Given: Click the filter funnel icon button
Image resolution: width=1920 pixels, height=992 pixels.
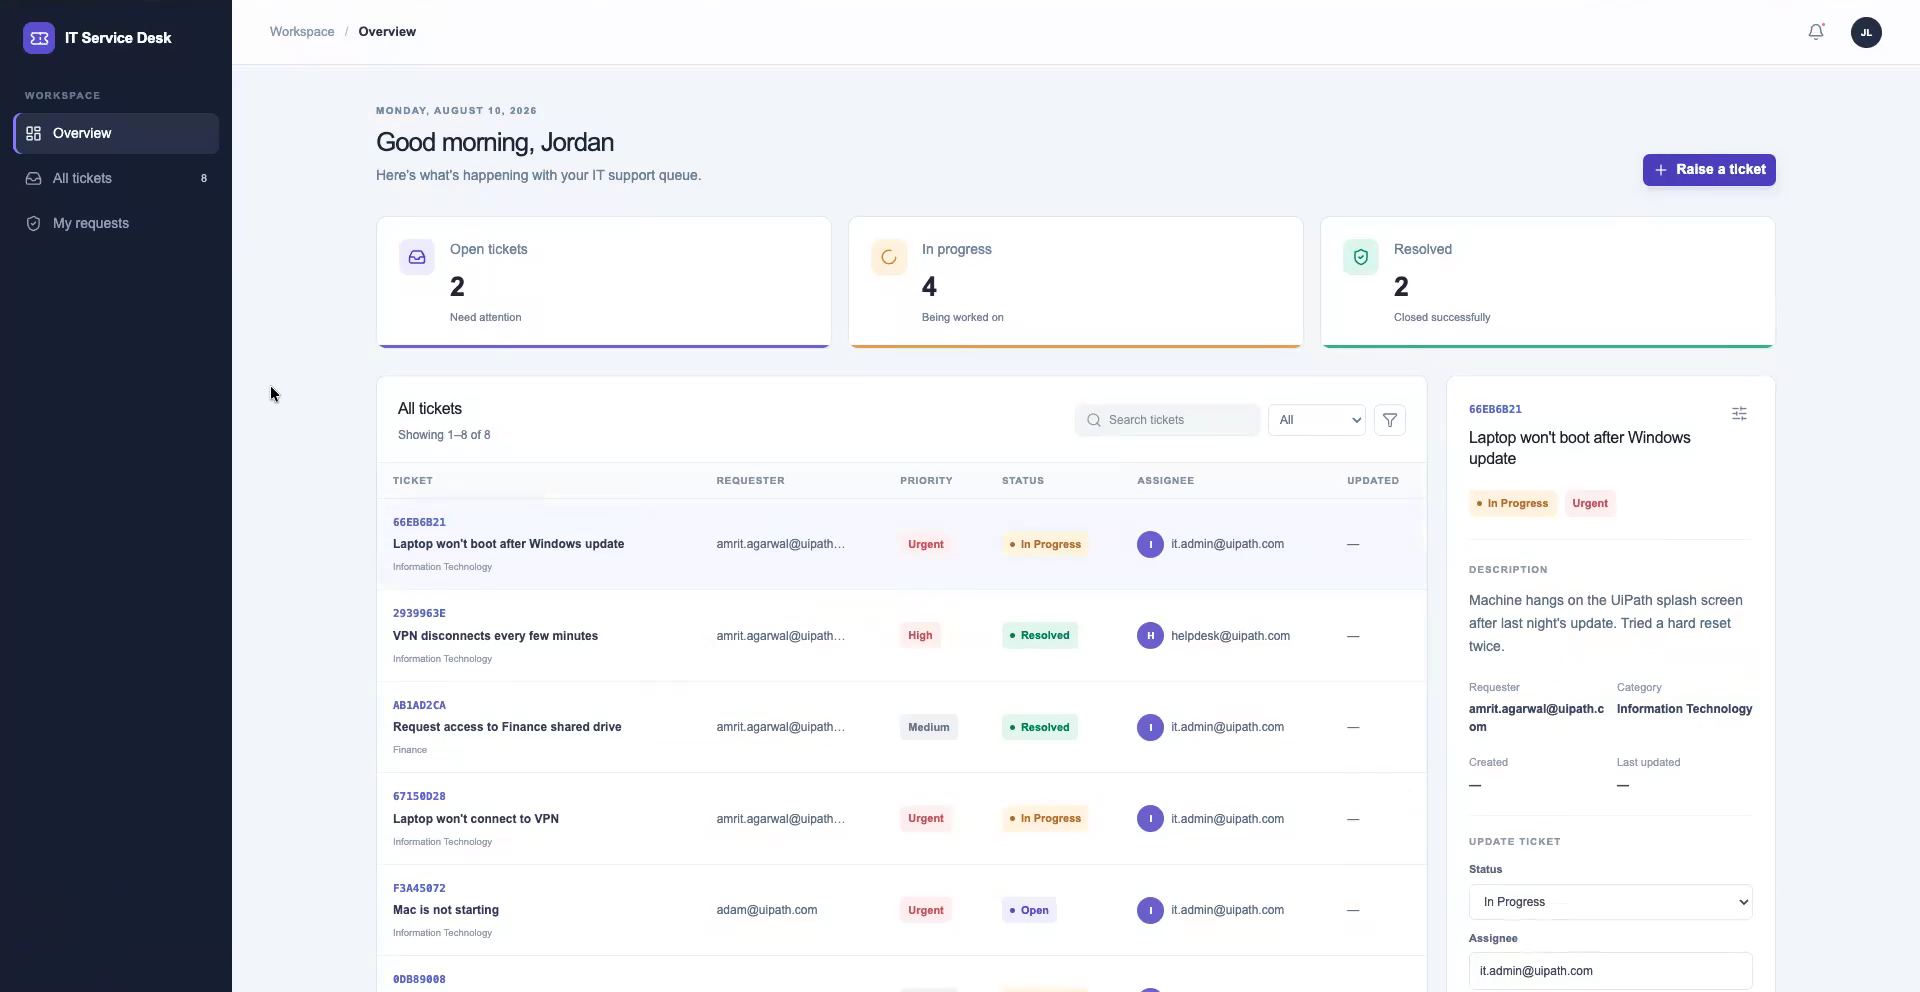Looking at the screenshot, I should tap(1390, 420).
